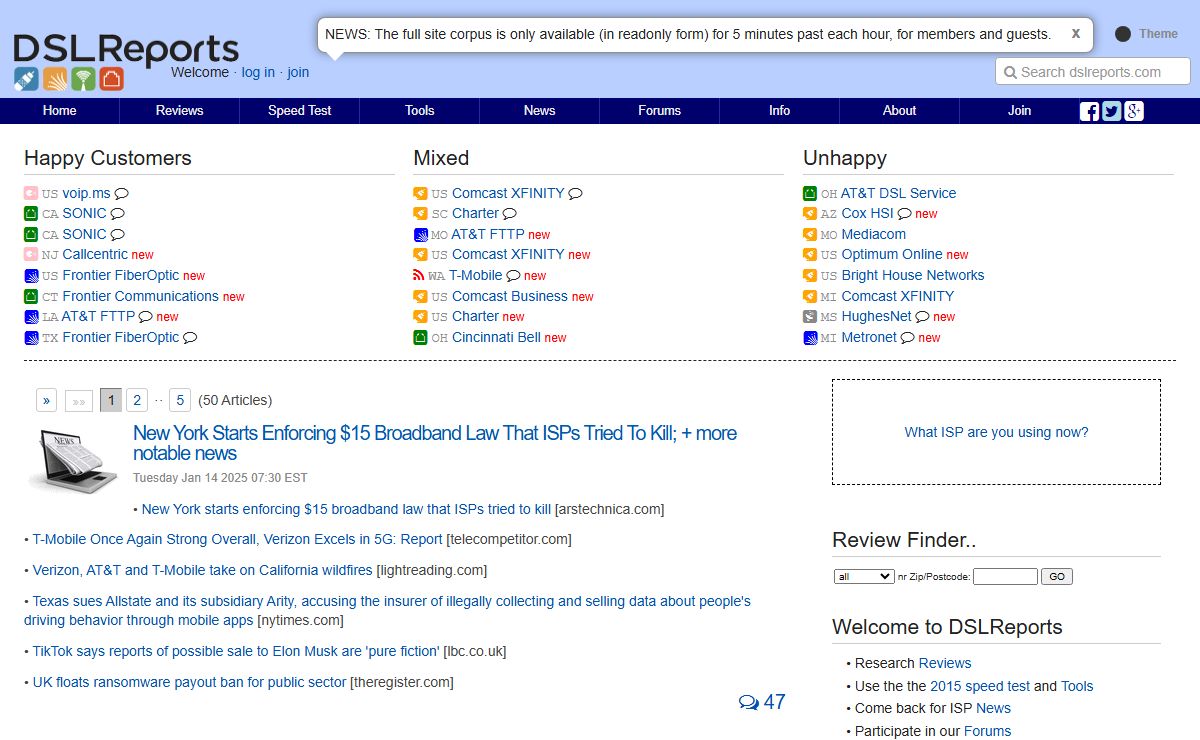1200x740 pixels.
Task: Click the red wireless feed icon before T-Mobile
Action: click(420, 276)
